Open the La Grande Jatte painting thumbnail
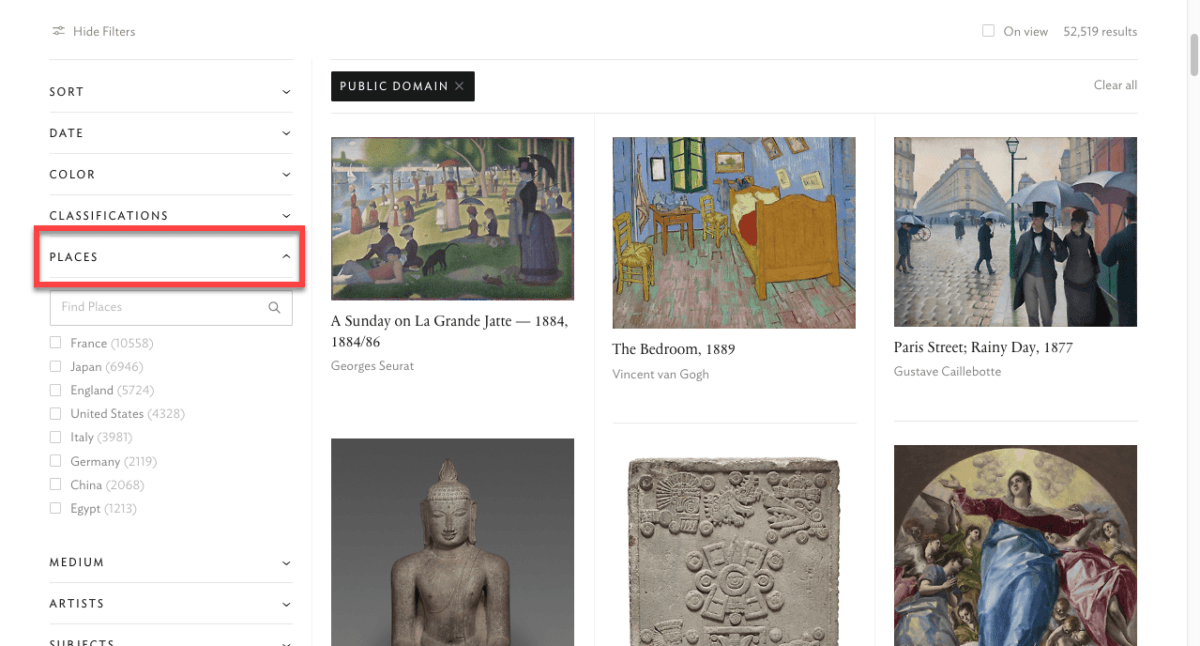 point(452,218)
